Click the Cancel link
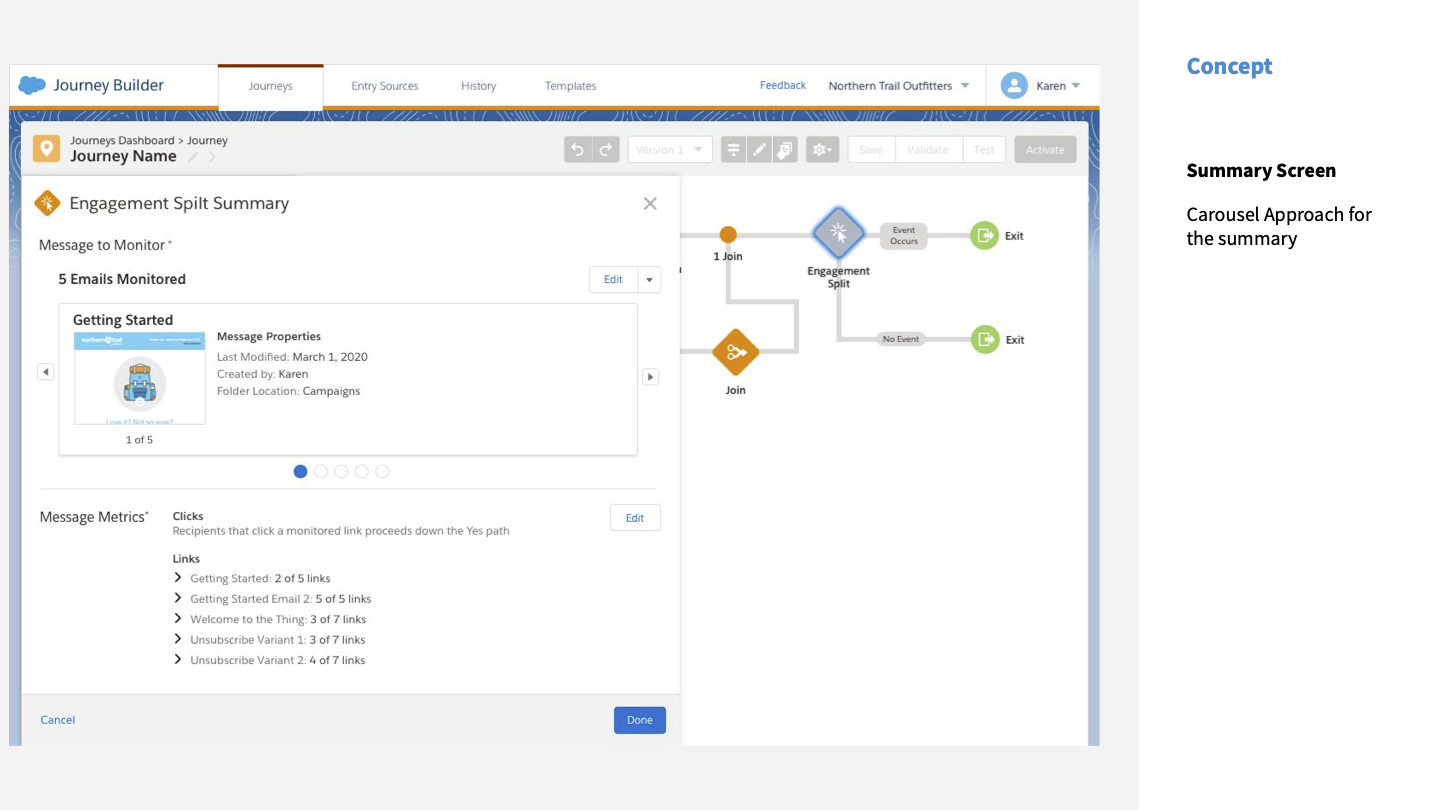Image resolution: width=1440 pixels, height=810 pixels. (58, 720)
